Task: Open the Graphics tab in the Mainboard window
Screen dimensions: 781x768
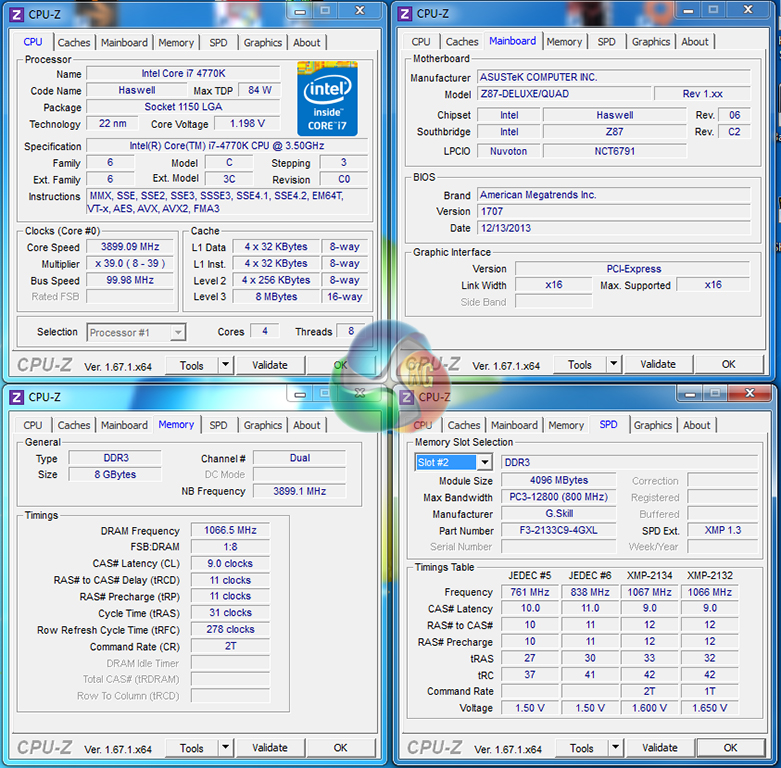Action: [x=651, y=42]
